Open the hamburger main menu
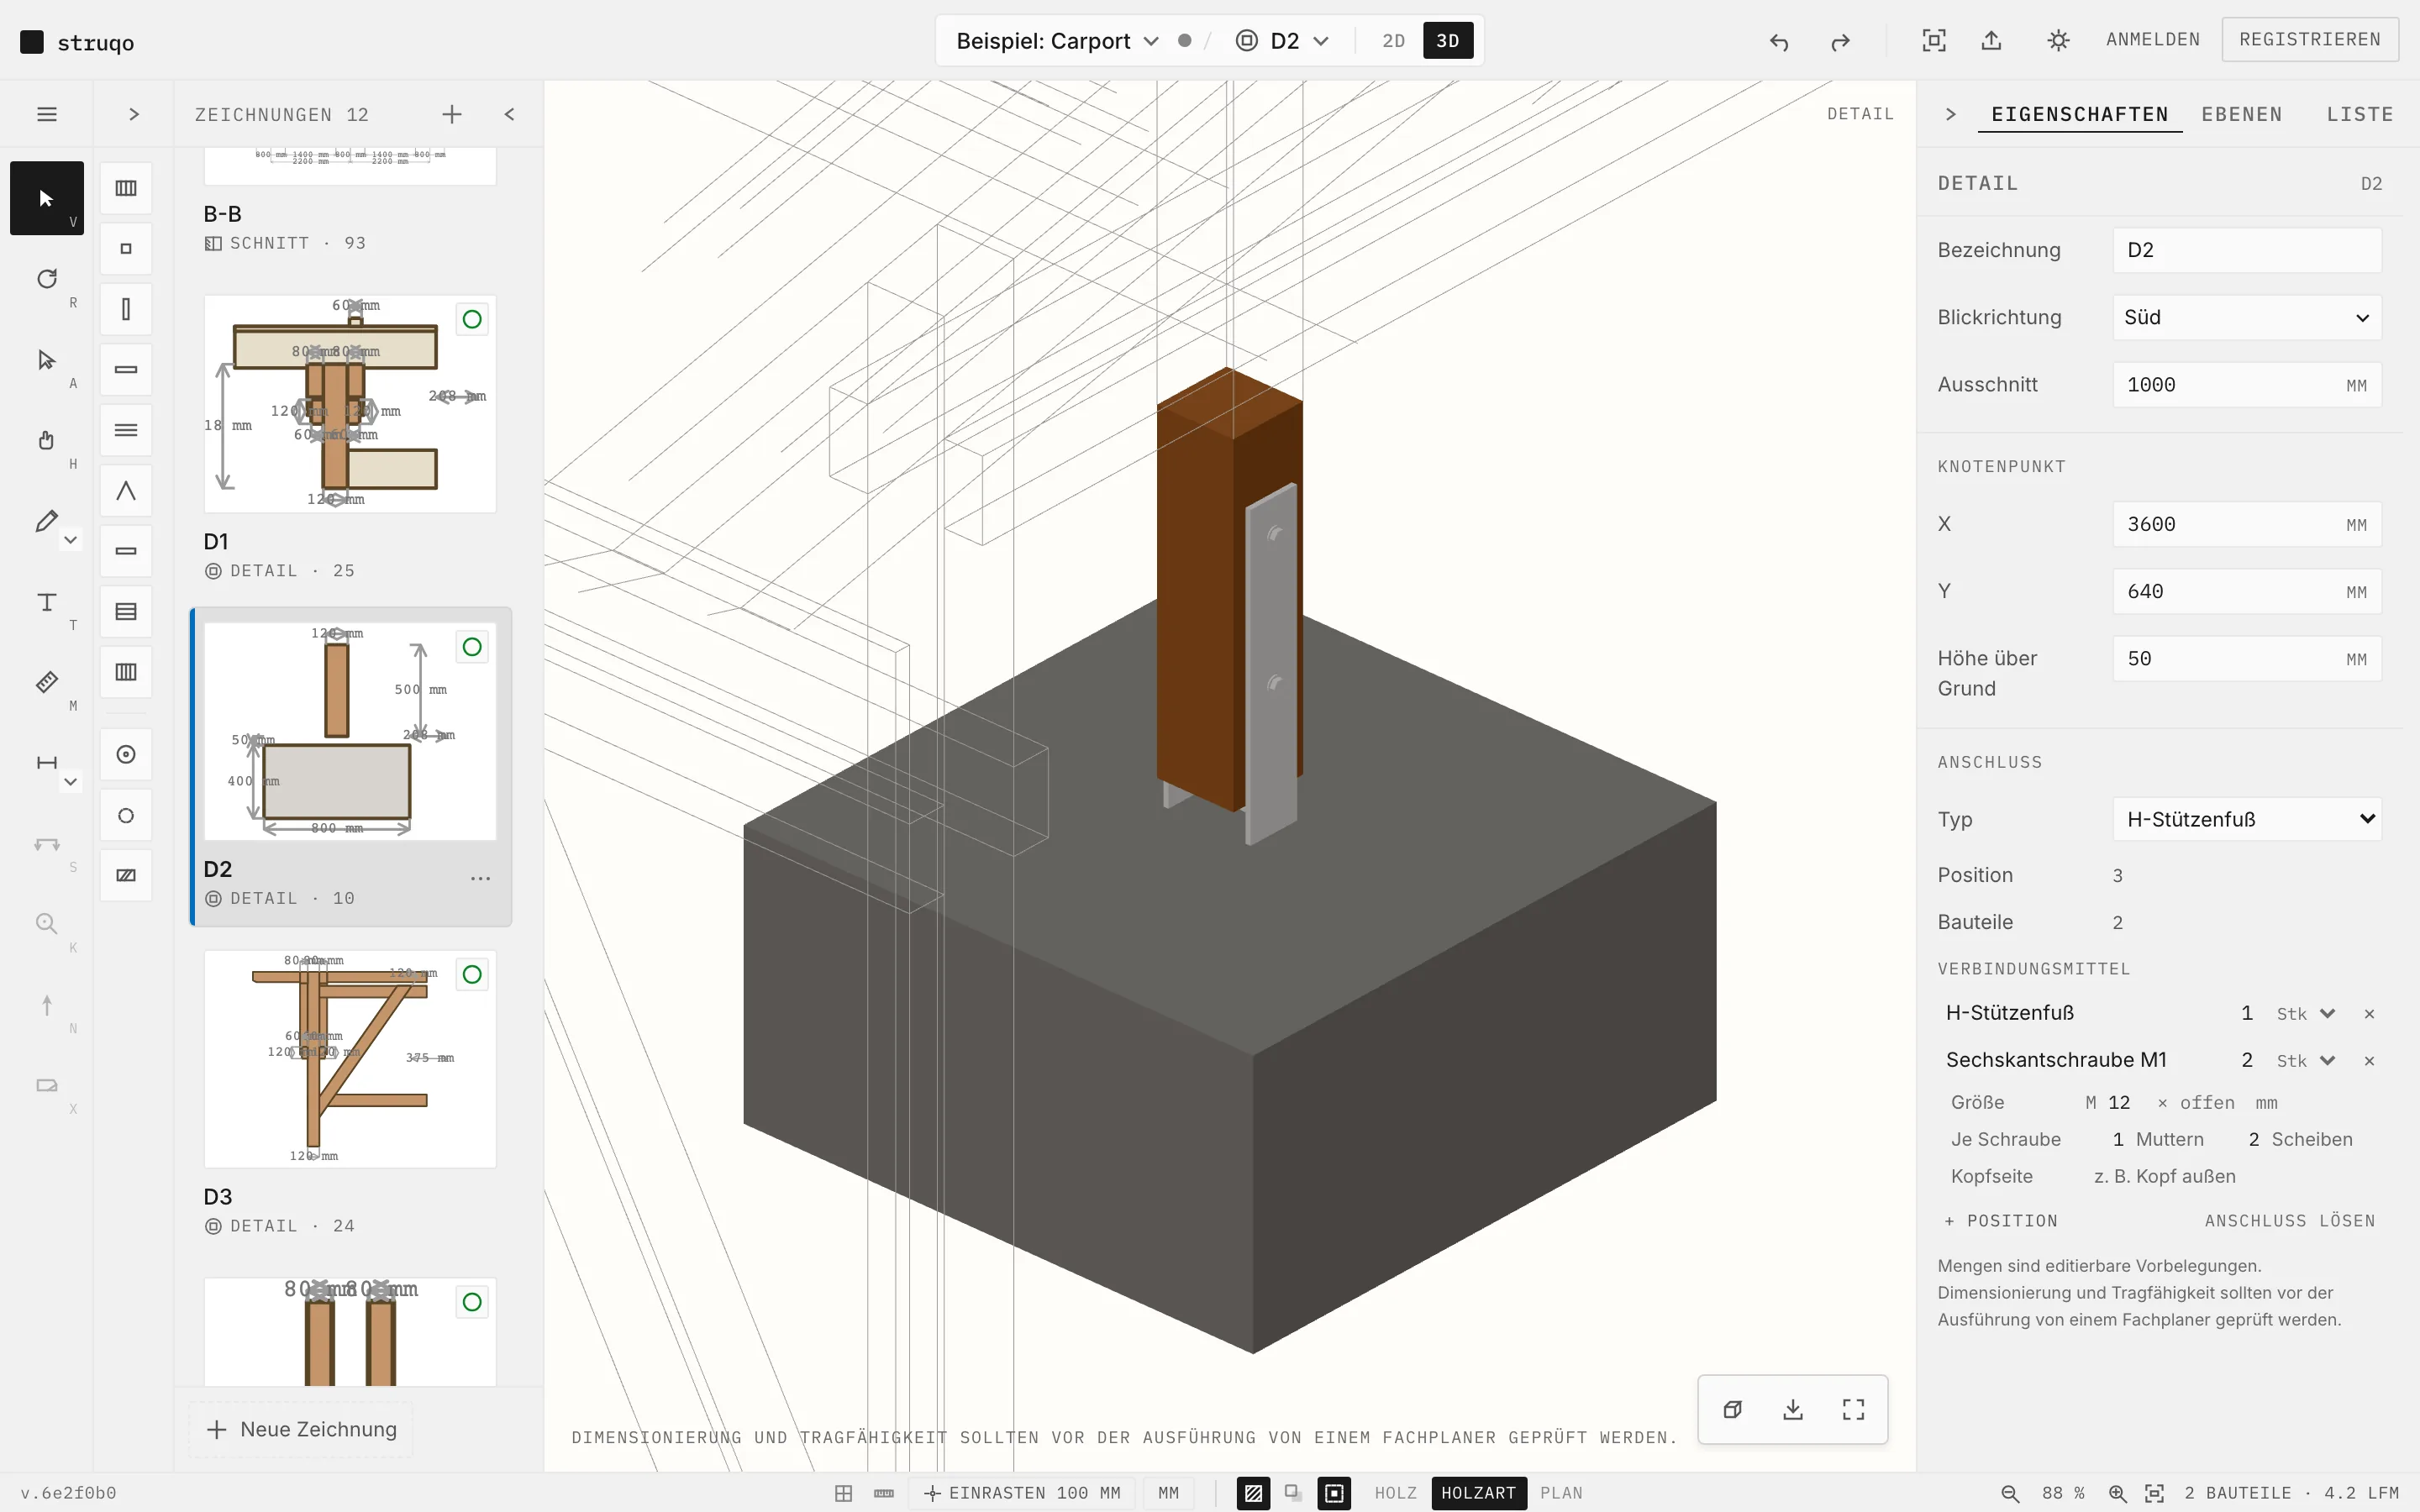 pyautogui.click(x=46, y=114)
